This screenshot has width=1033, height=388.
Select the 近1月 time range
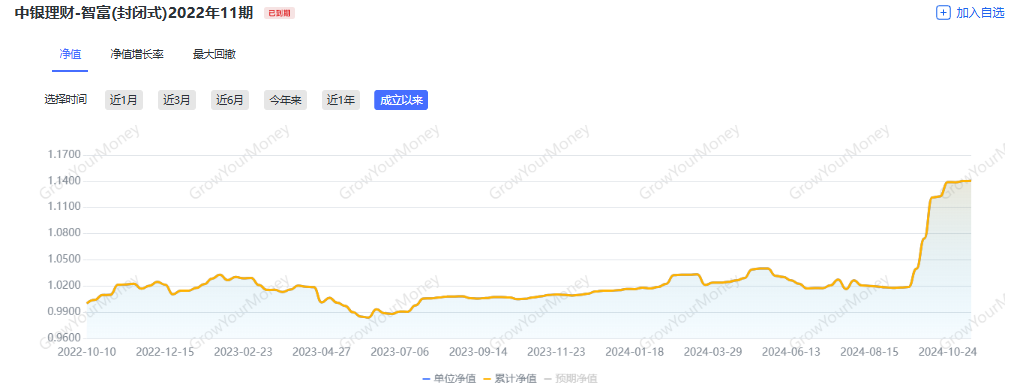(124, 100)
